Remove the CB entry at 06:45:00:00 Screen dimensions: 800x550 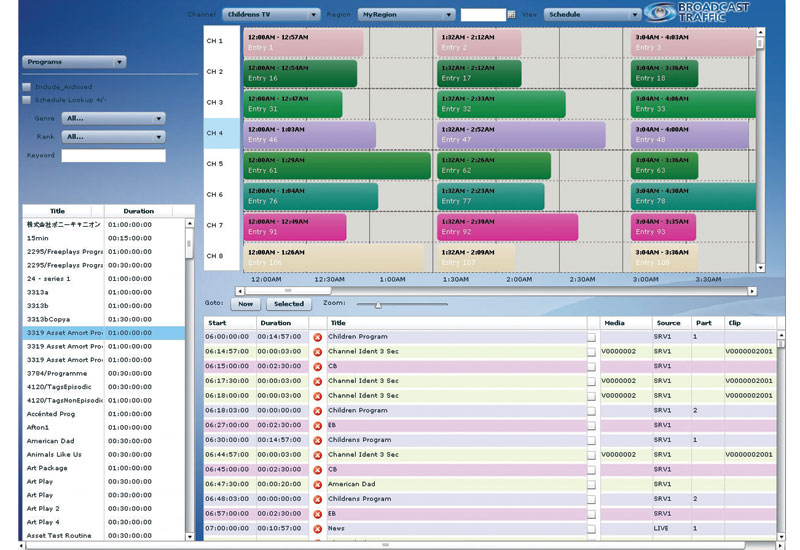(x=317, y=470)
